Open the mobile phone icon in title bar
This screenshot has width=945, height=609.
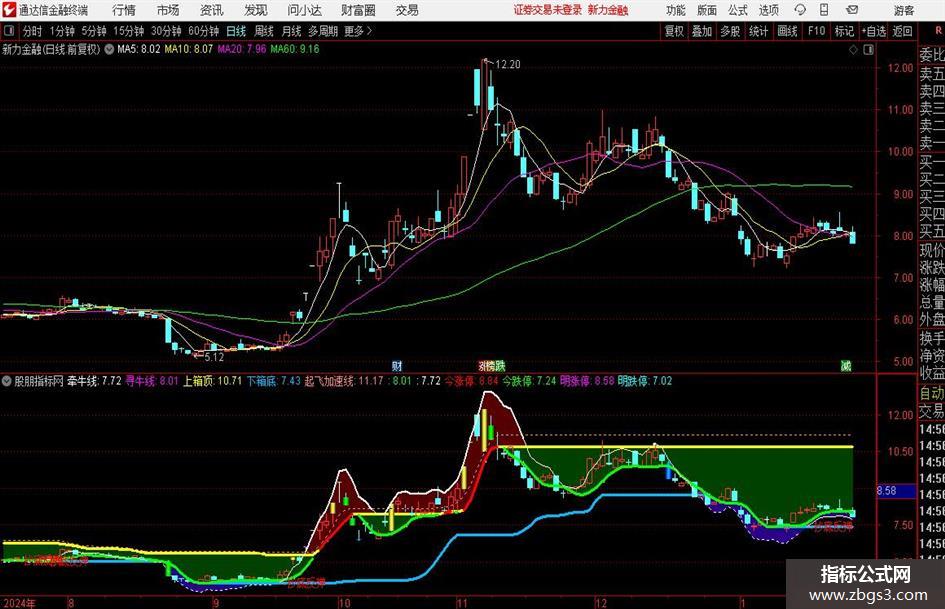(824, 10)
